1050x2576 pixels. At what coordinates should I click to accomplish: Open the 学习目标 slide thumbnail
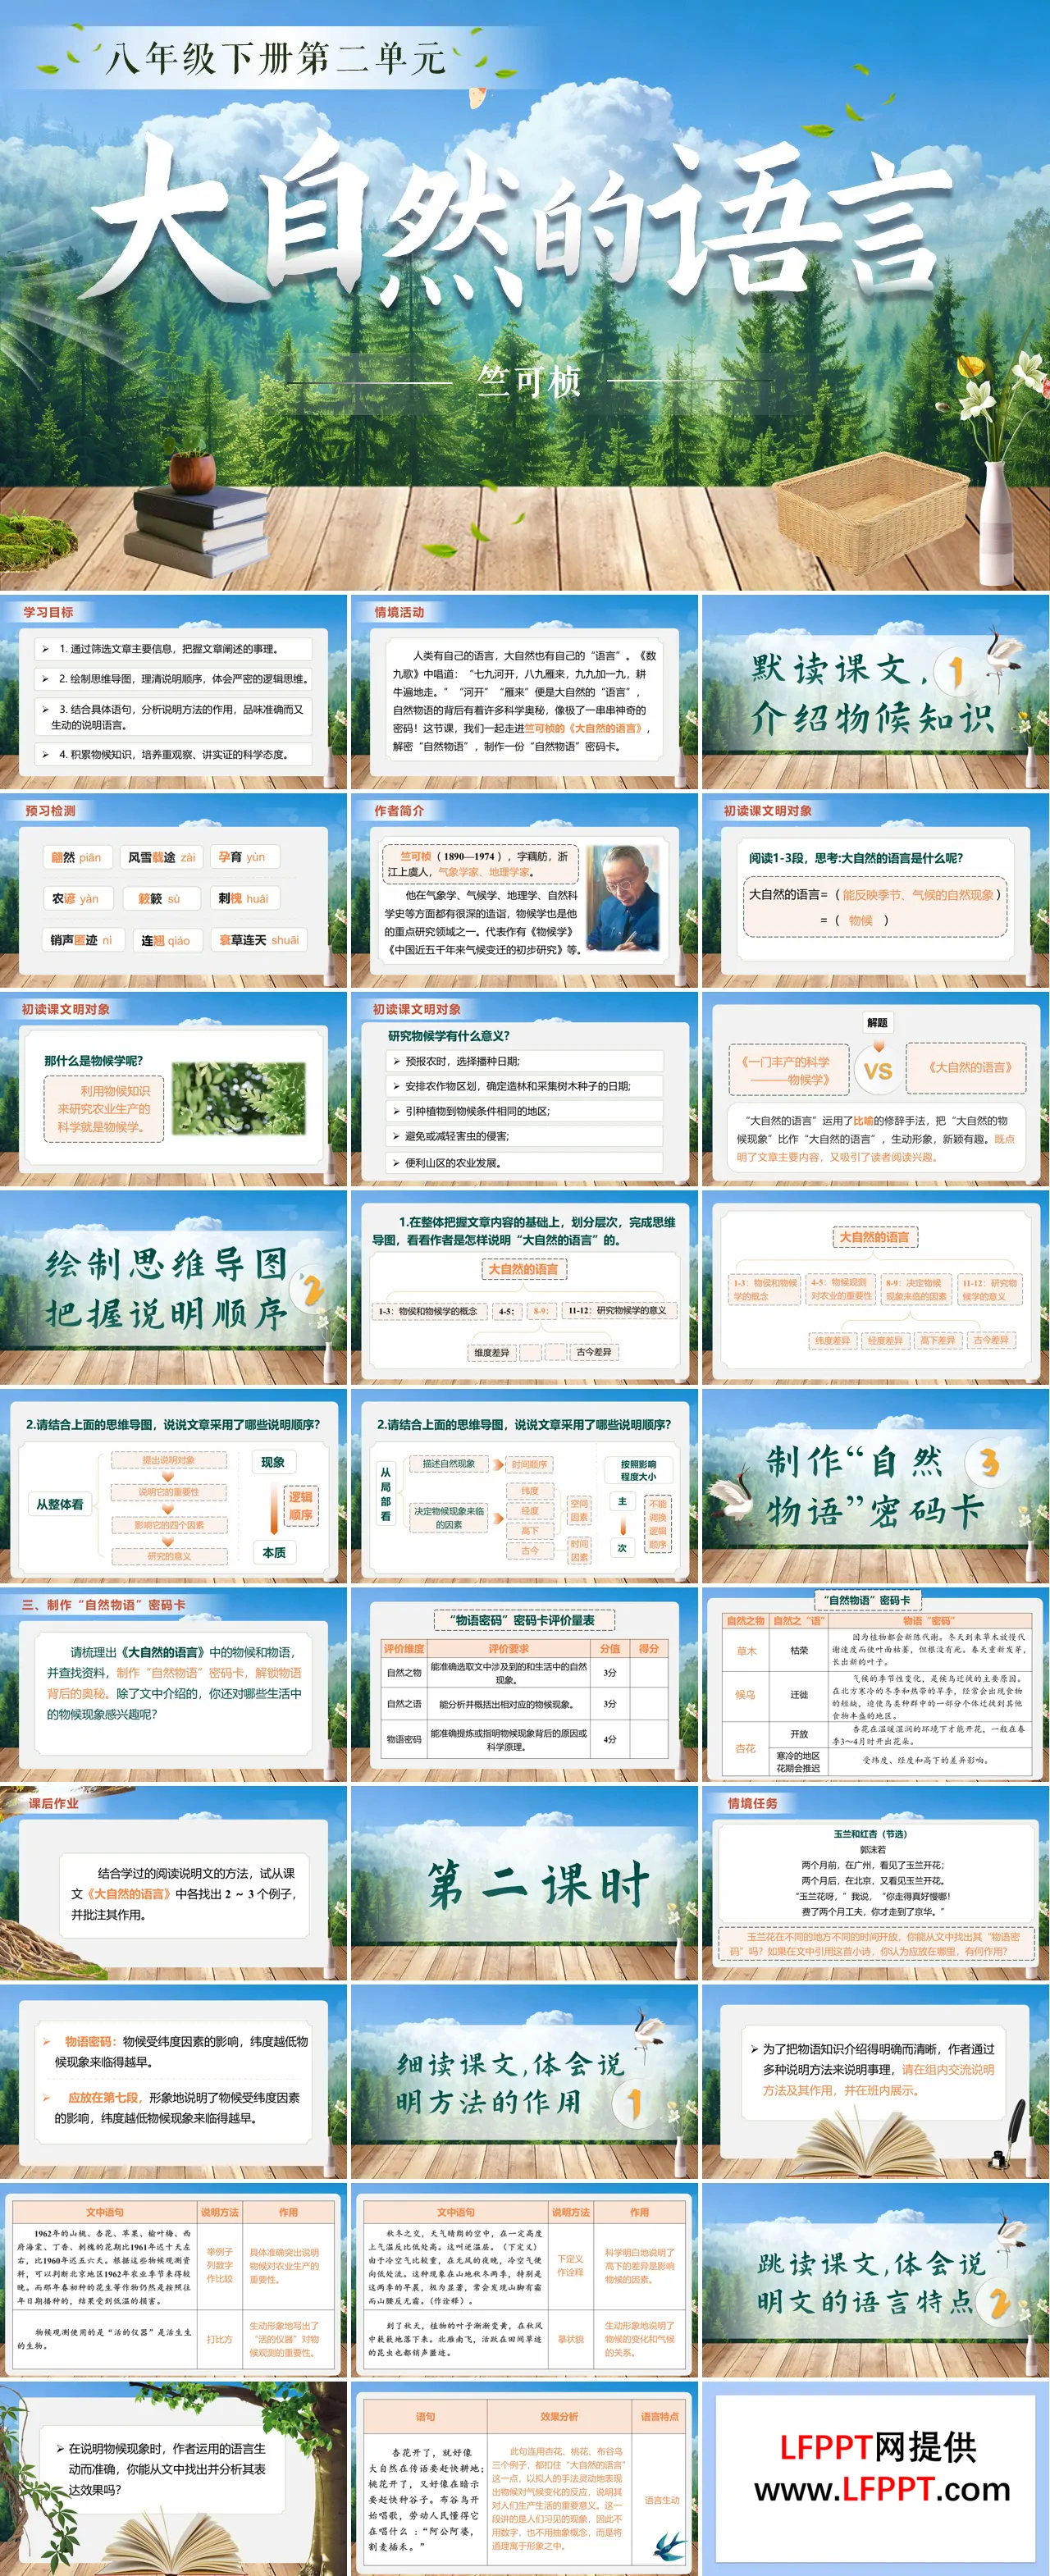174,692
